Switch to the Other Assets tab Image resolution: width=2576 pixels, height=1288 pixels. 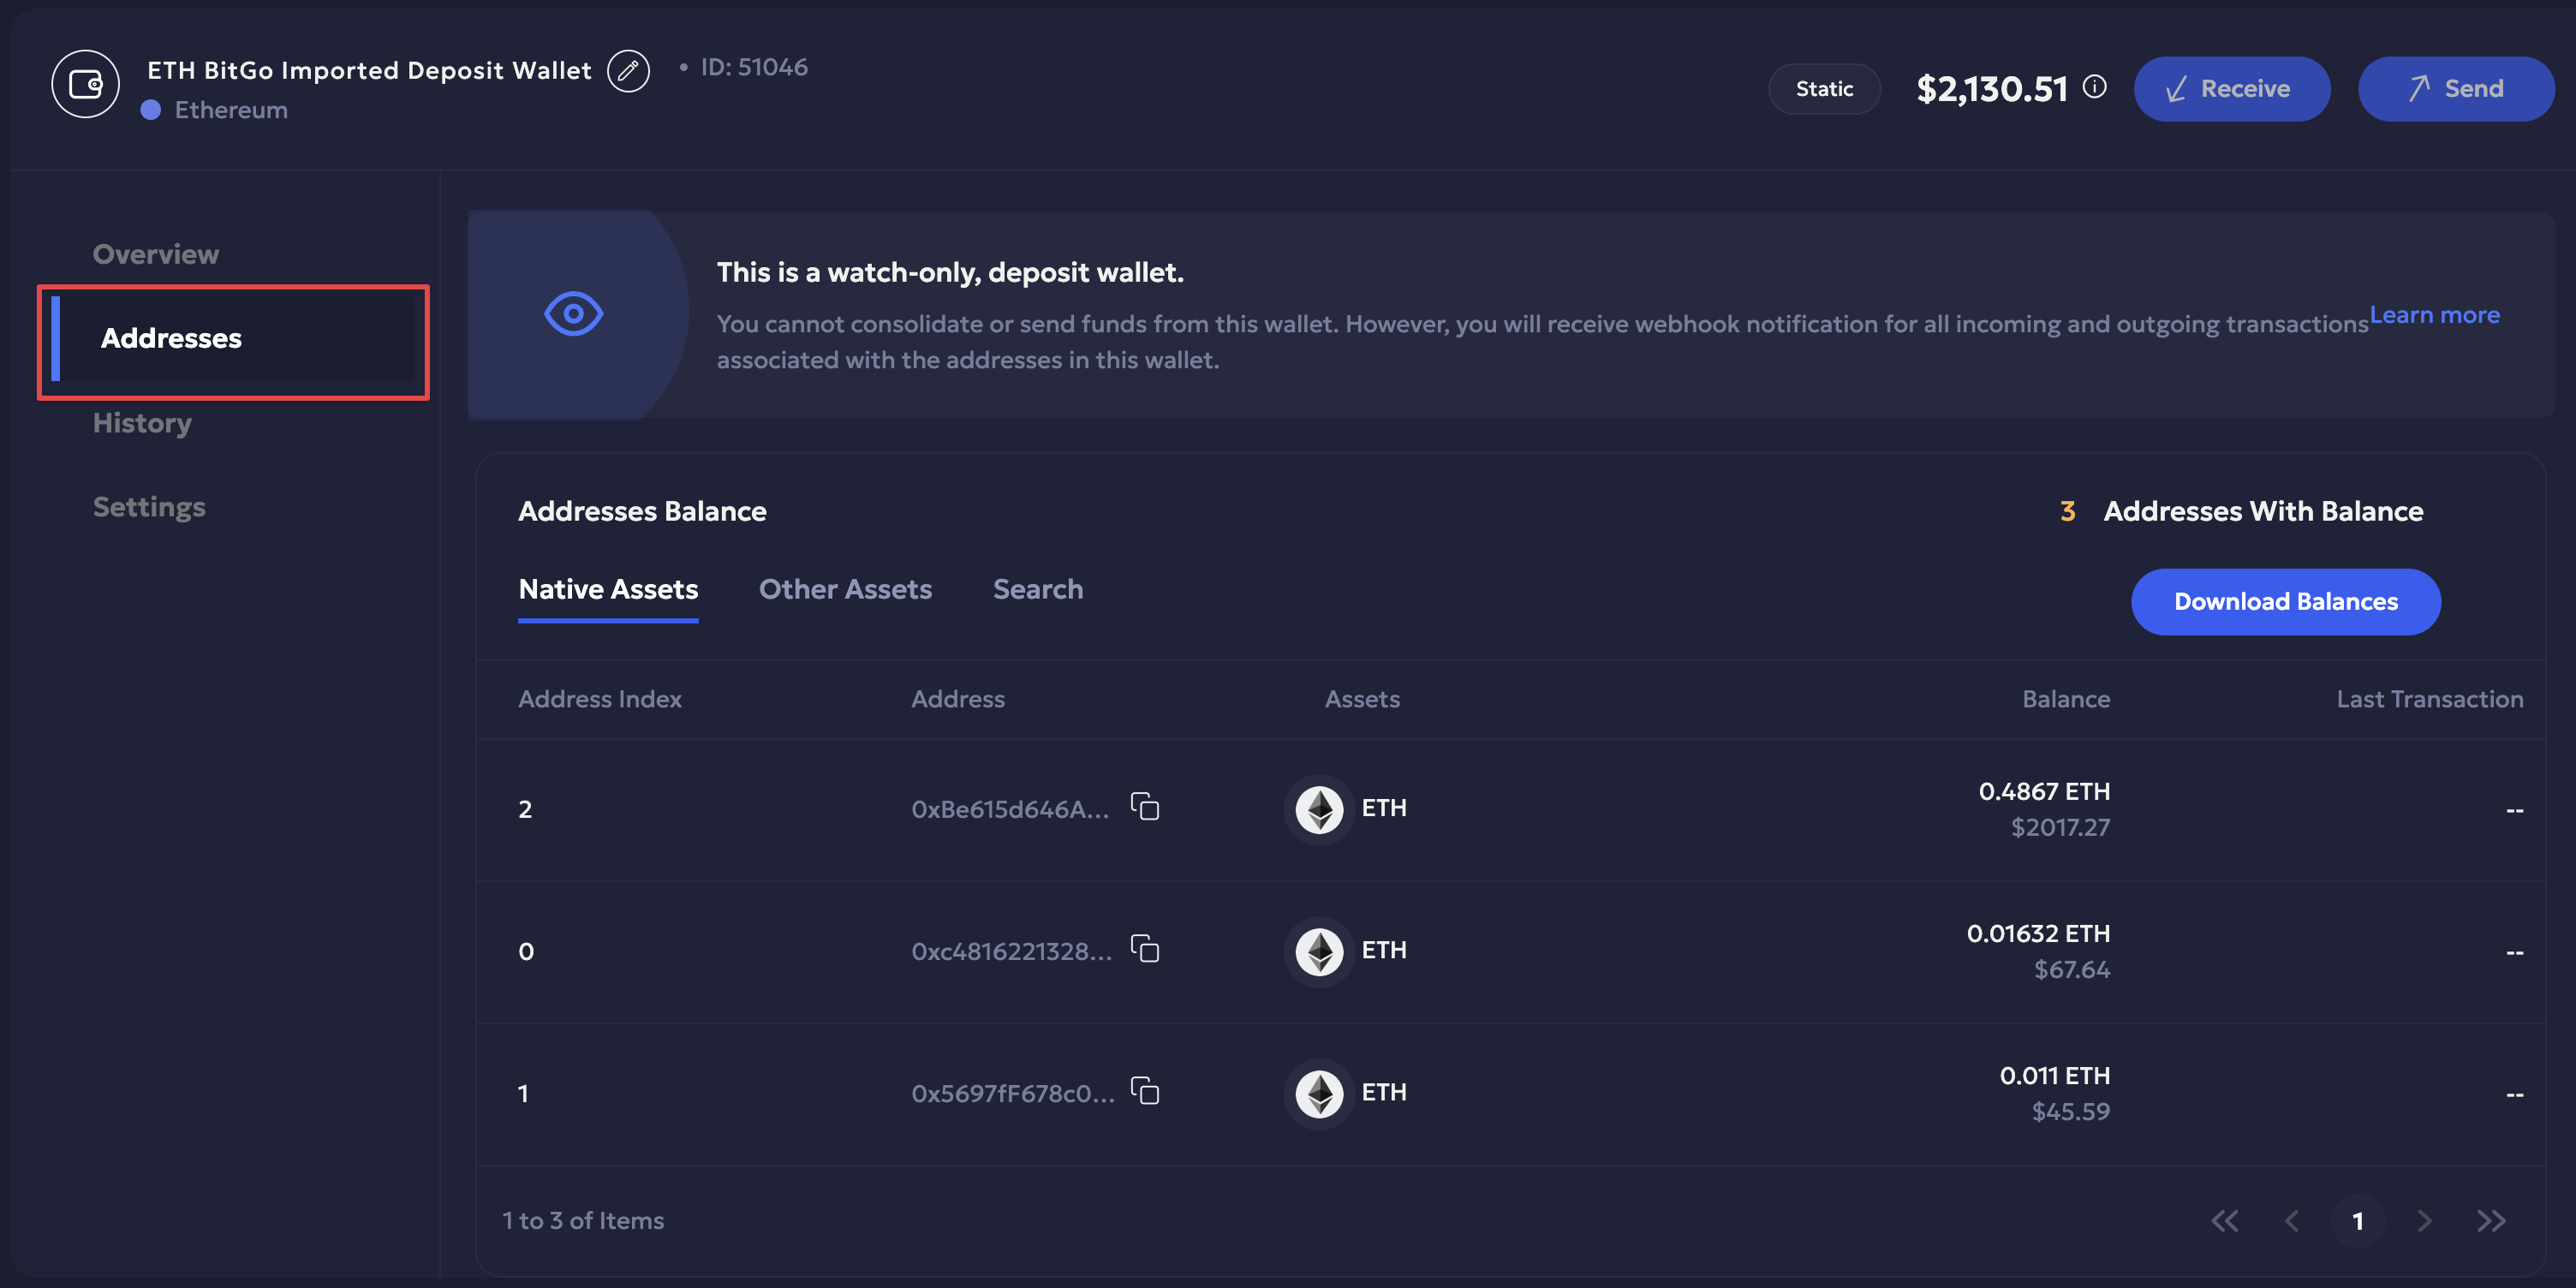click(845, 589)
